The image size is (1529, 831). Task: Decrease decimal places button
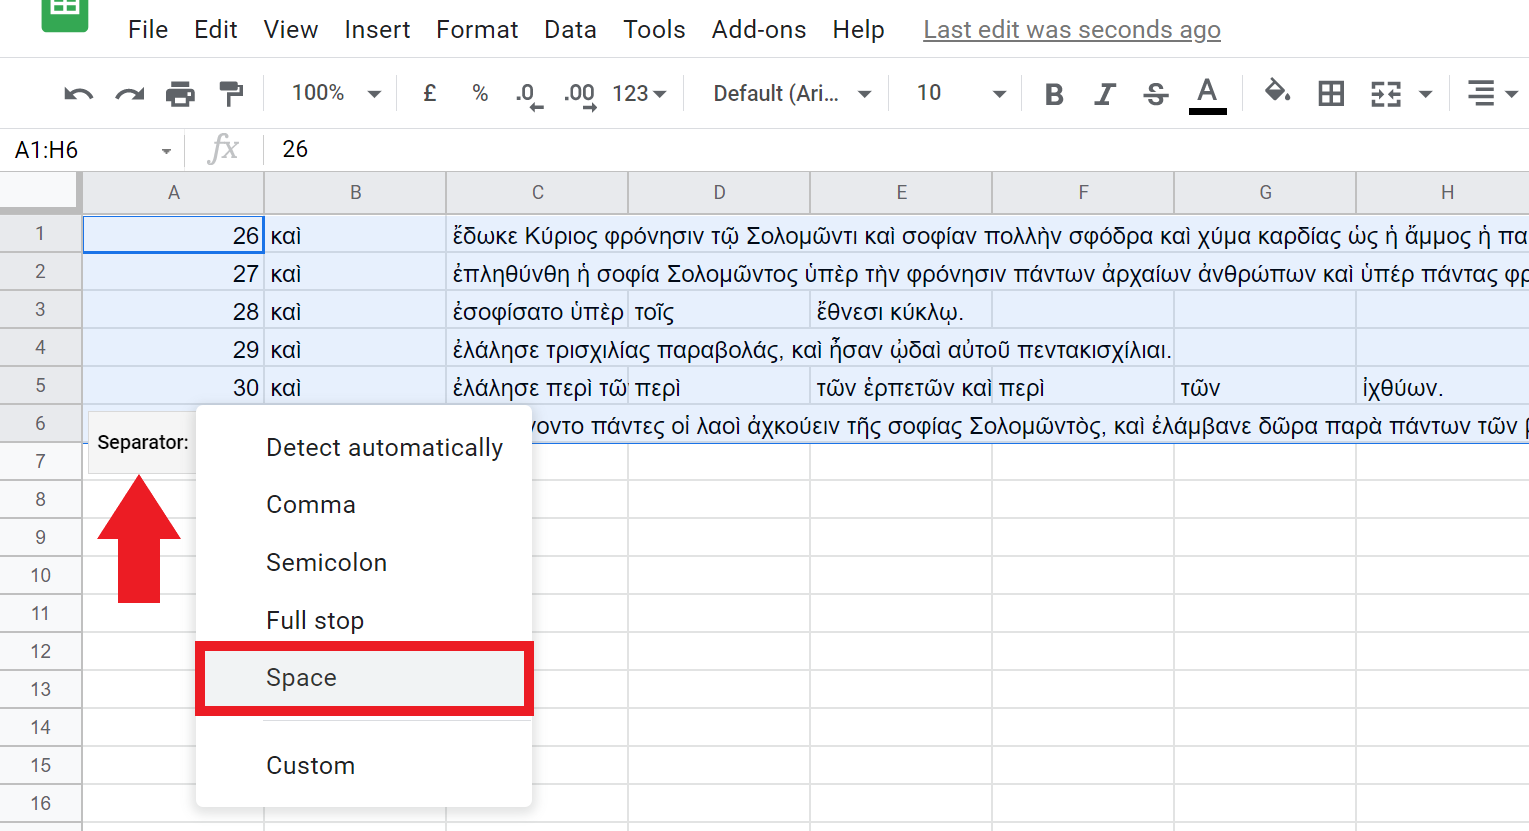coord(528,94)
